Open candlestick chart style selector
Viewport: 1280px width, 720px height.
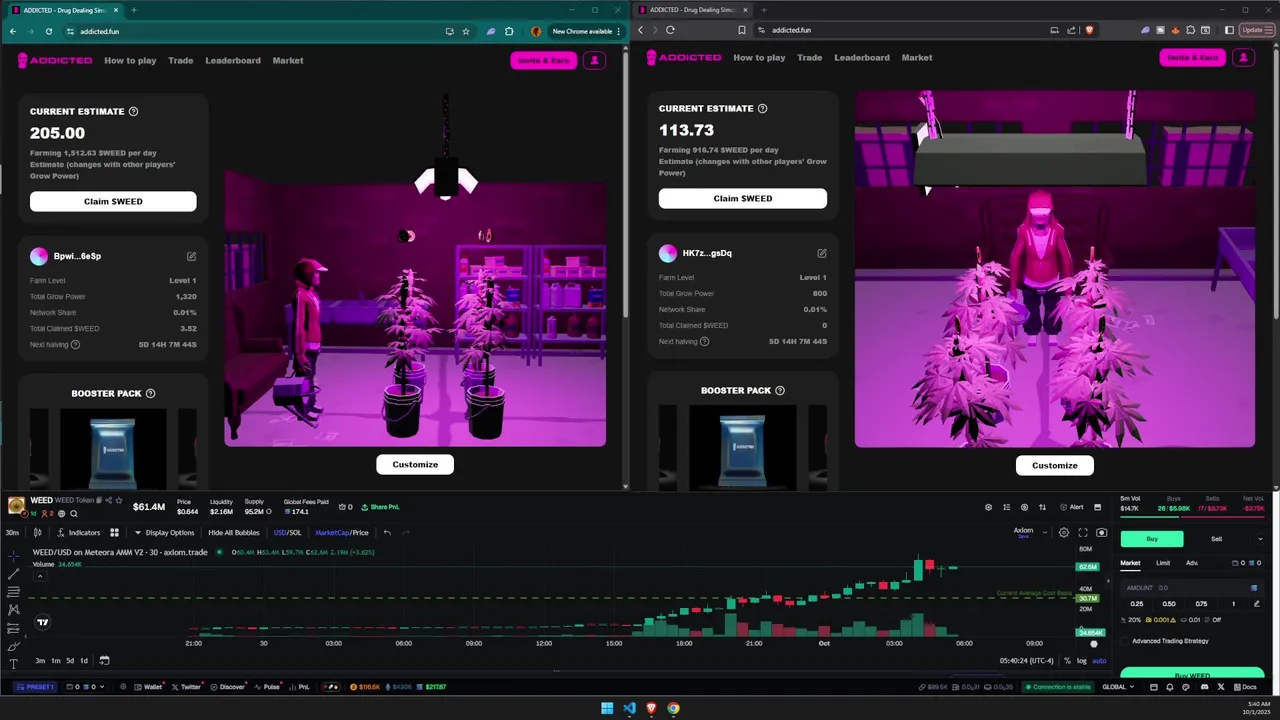point(38,533)
